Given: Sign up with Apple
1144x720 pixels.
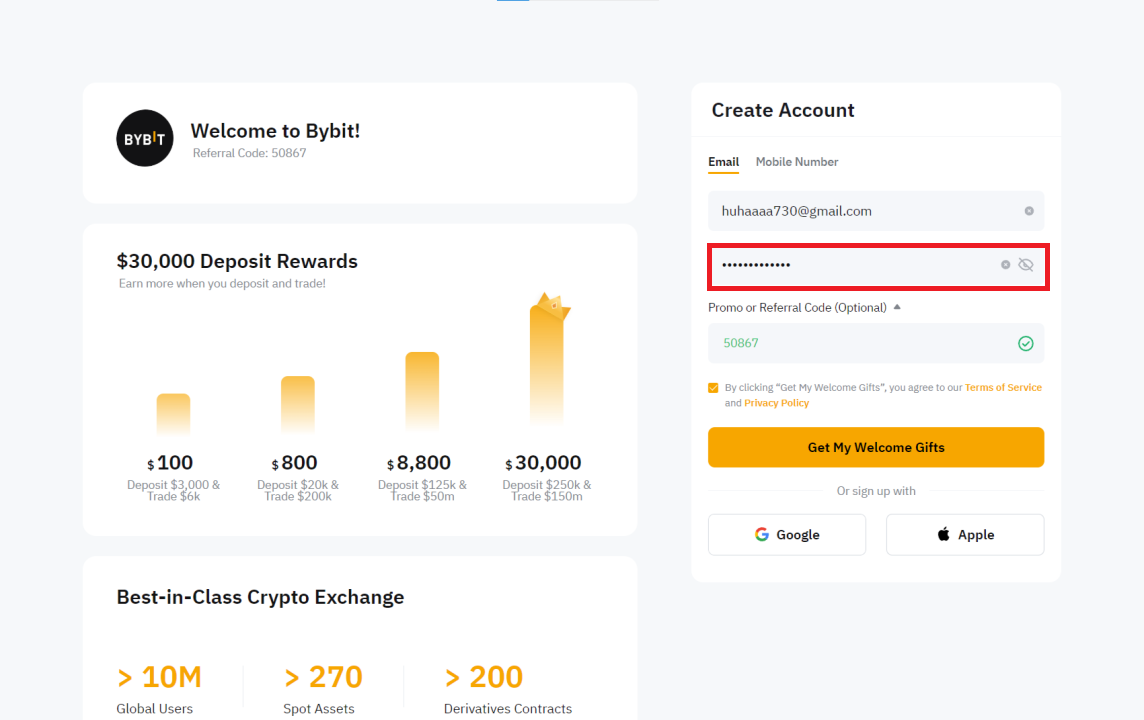Looking at the screenshot, I should pos(965,535).
